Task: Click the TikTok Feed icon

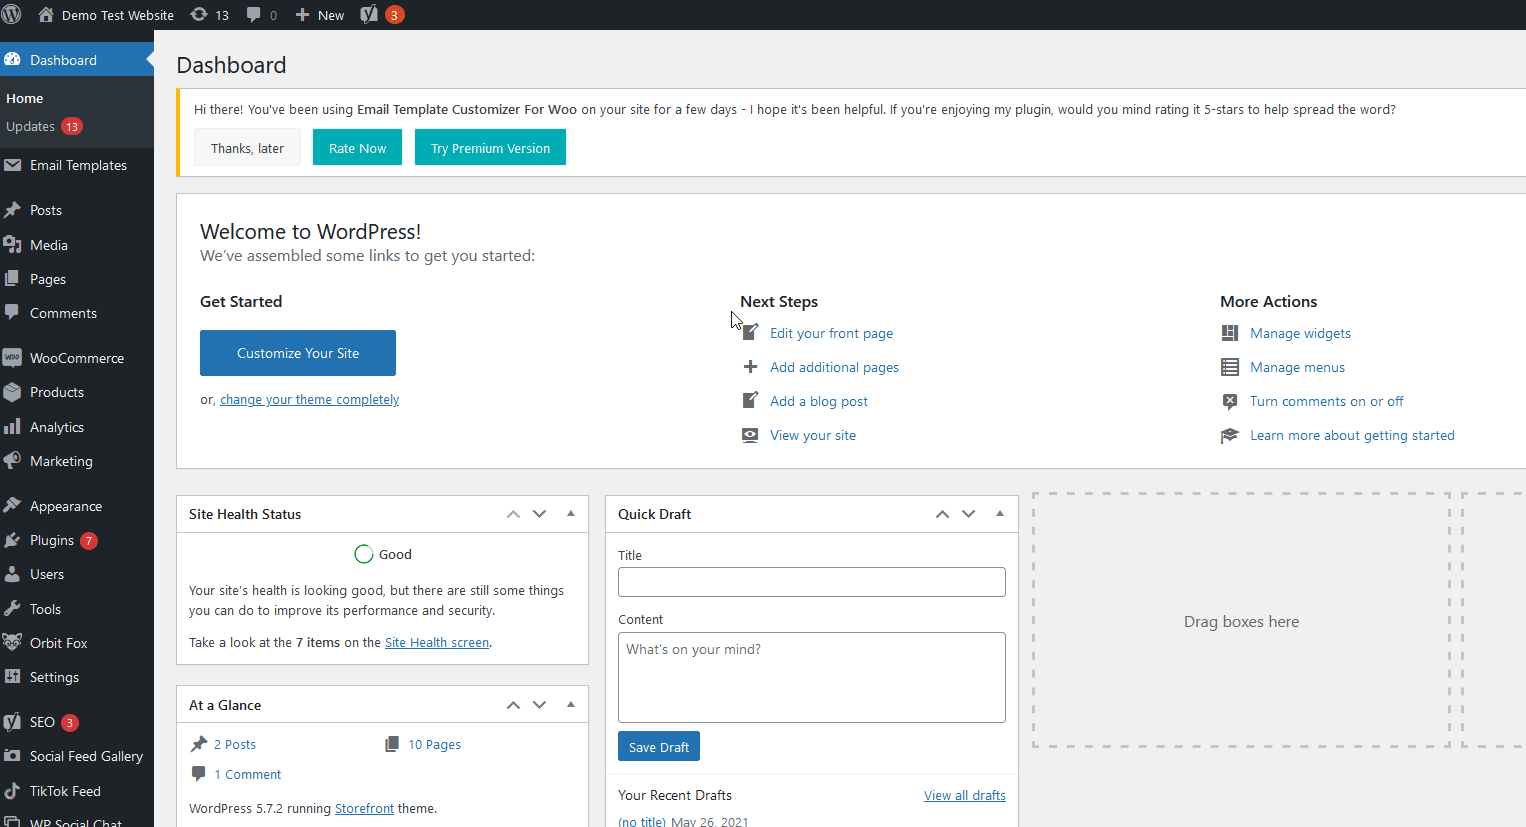Action: (12, 791)
